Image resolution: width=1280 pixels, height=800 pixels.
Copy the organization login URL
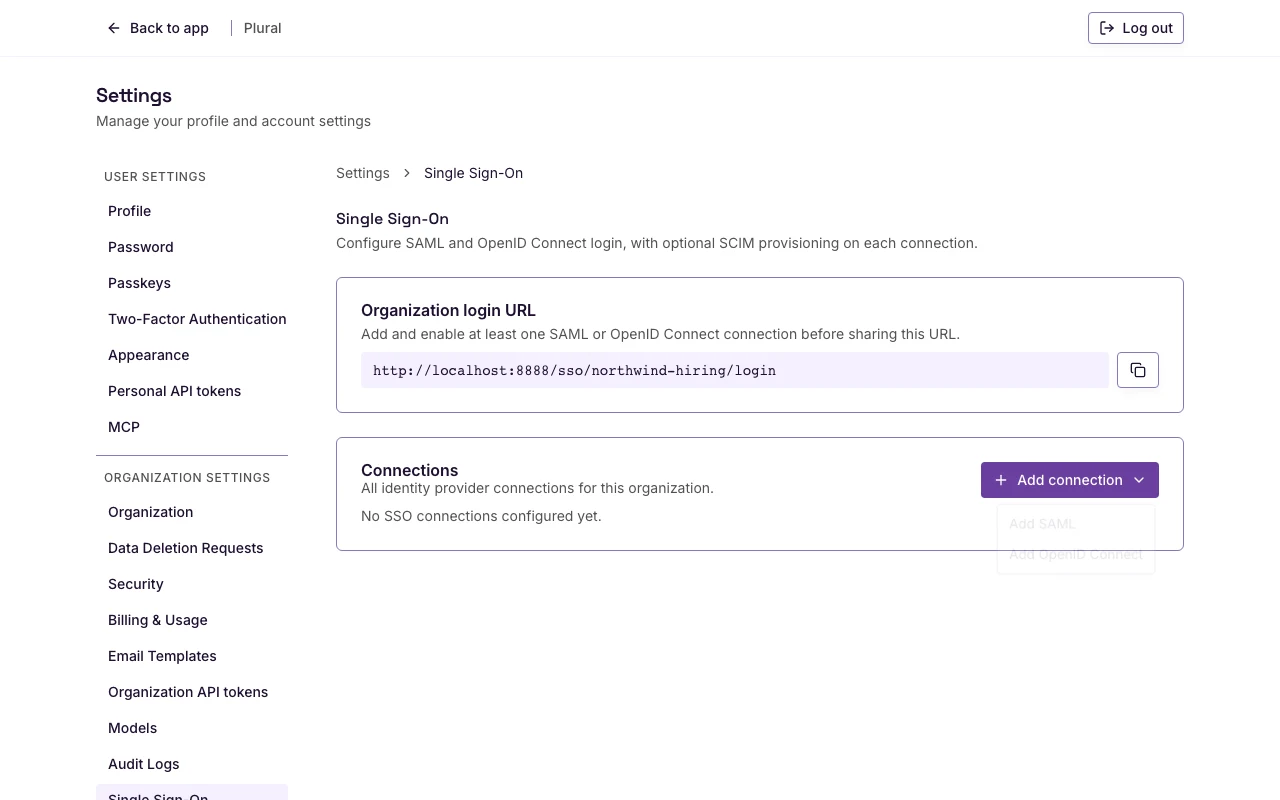coord(1138,370)
